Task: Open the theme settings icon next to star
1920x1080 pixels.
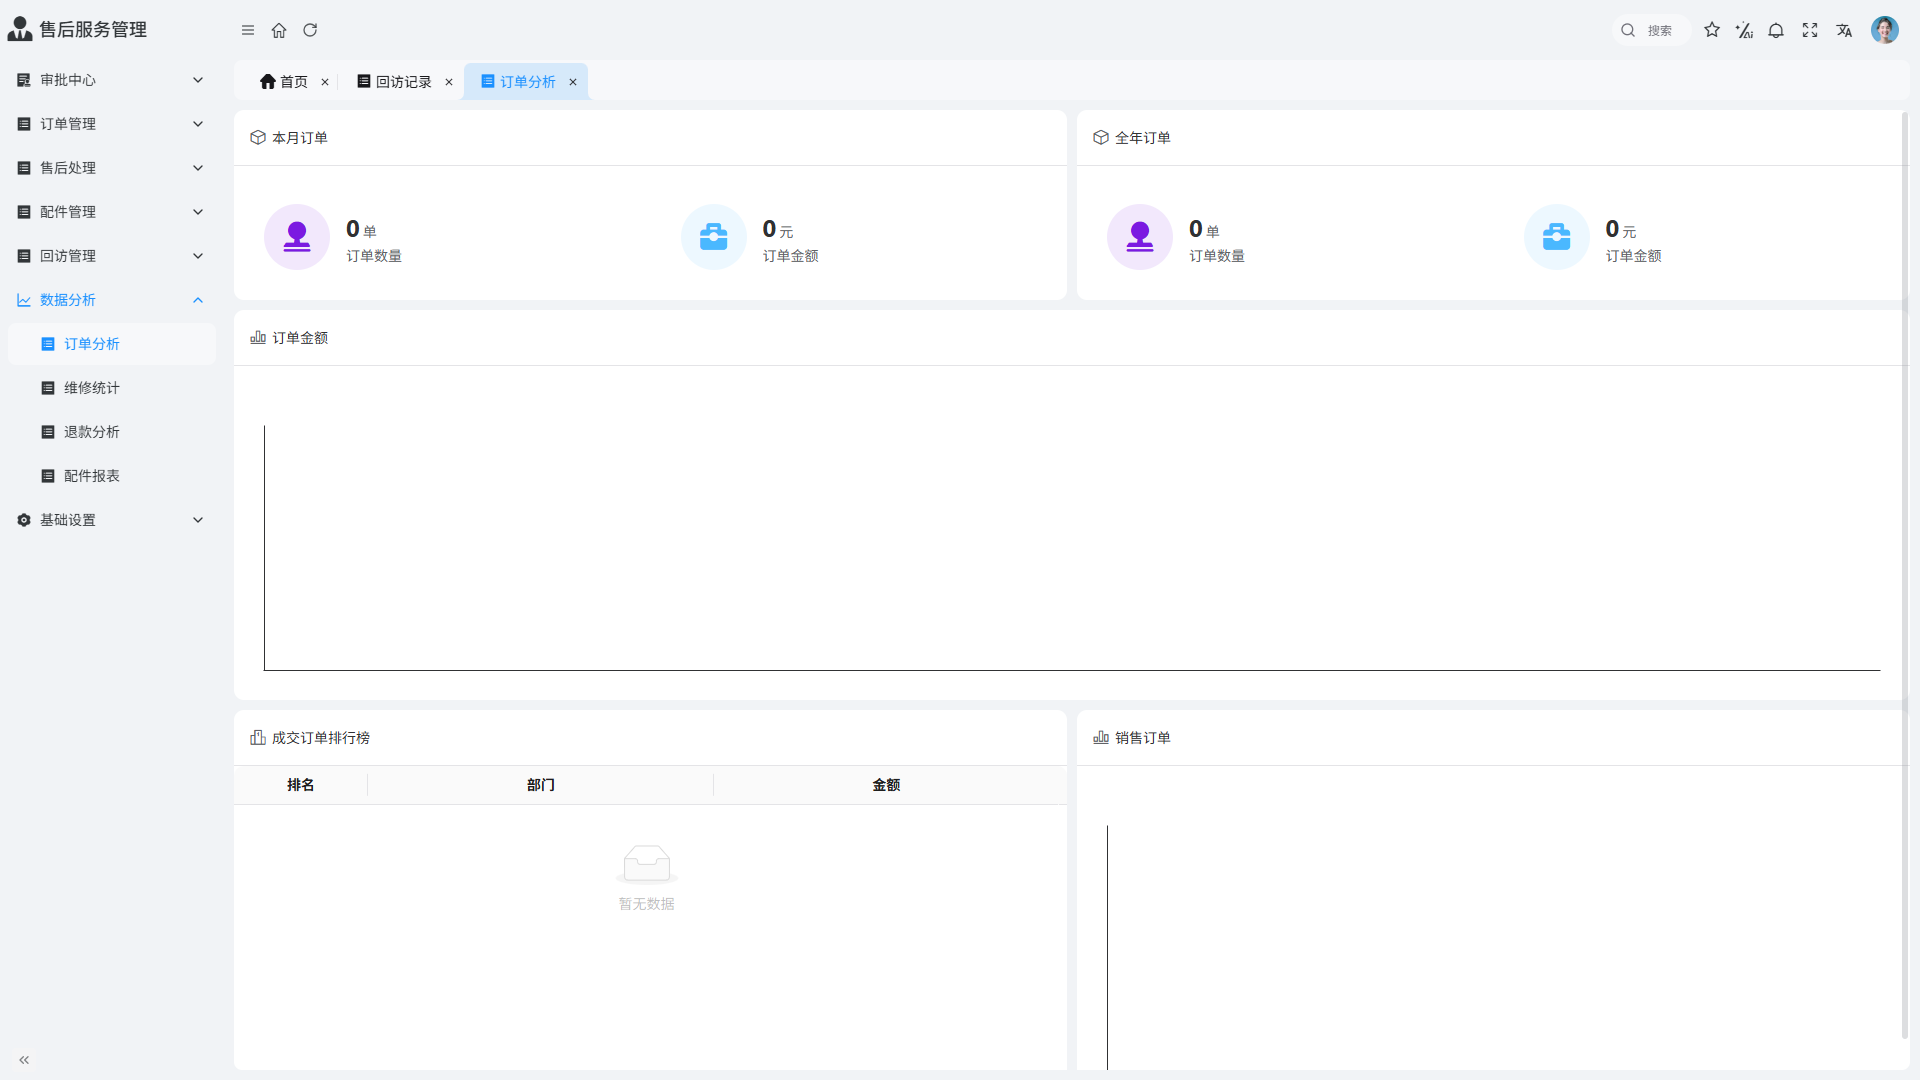Action: pyautogui.click(x=1744, y=30)
